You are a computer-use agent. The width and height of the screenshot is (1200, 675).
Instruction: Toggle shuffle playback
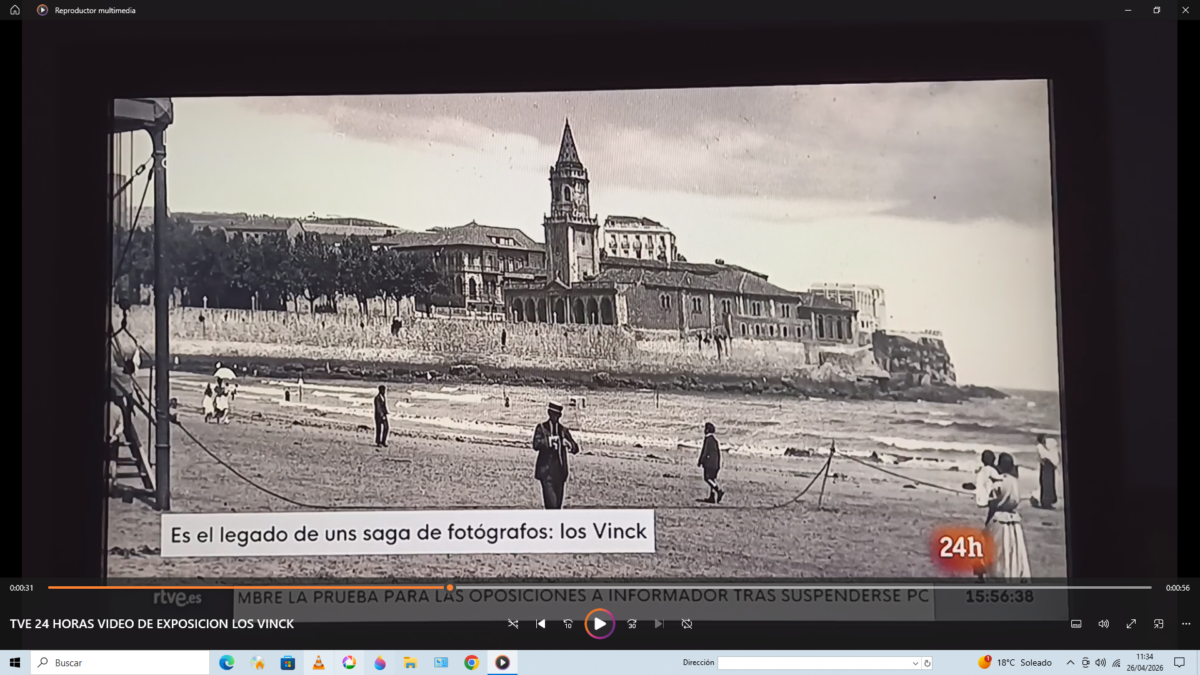(513, 624)
